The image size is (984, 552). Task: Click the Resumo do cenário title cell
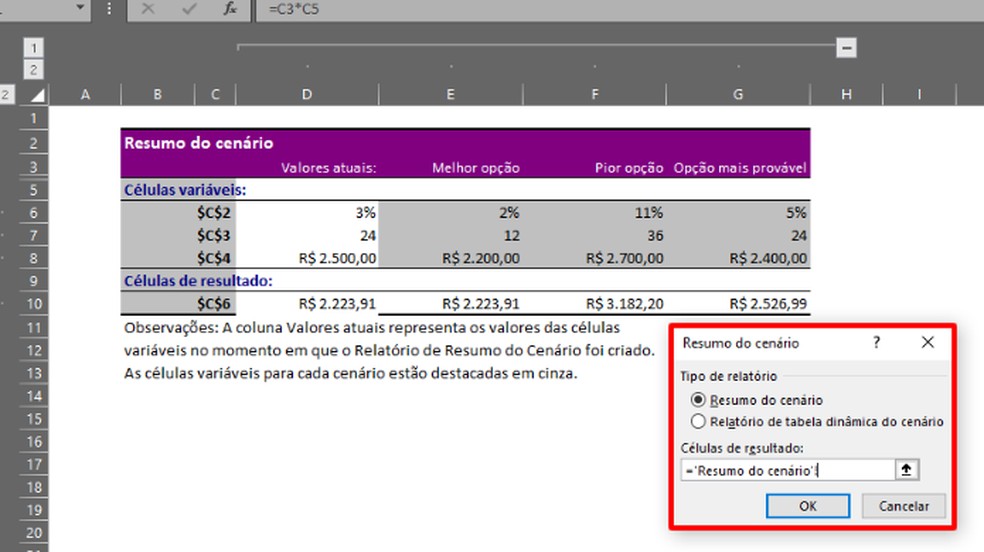pos(198,143)
